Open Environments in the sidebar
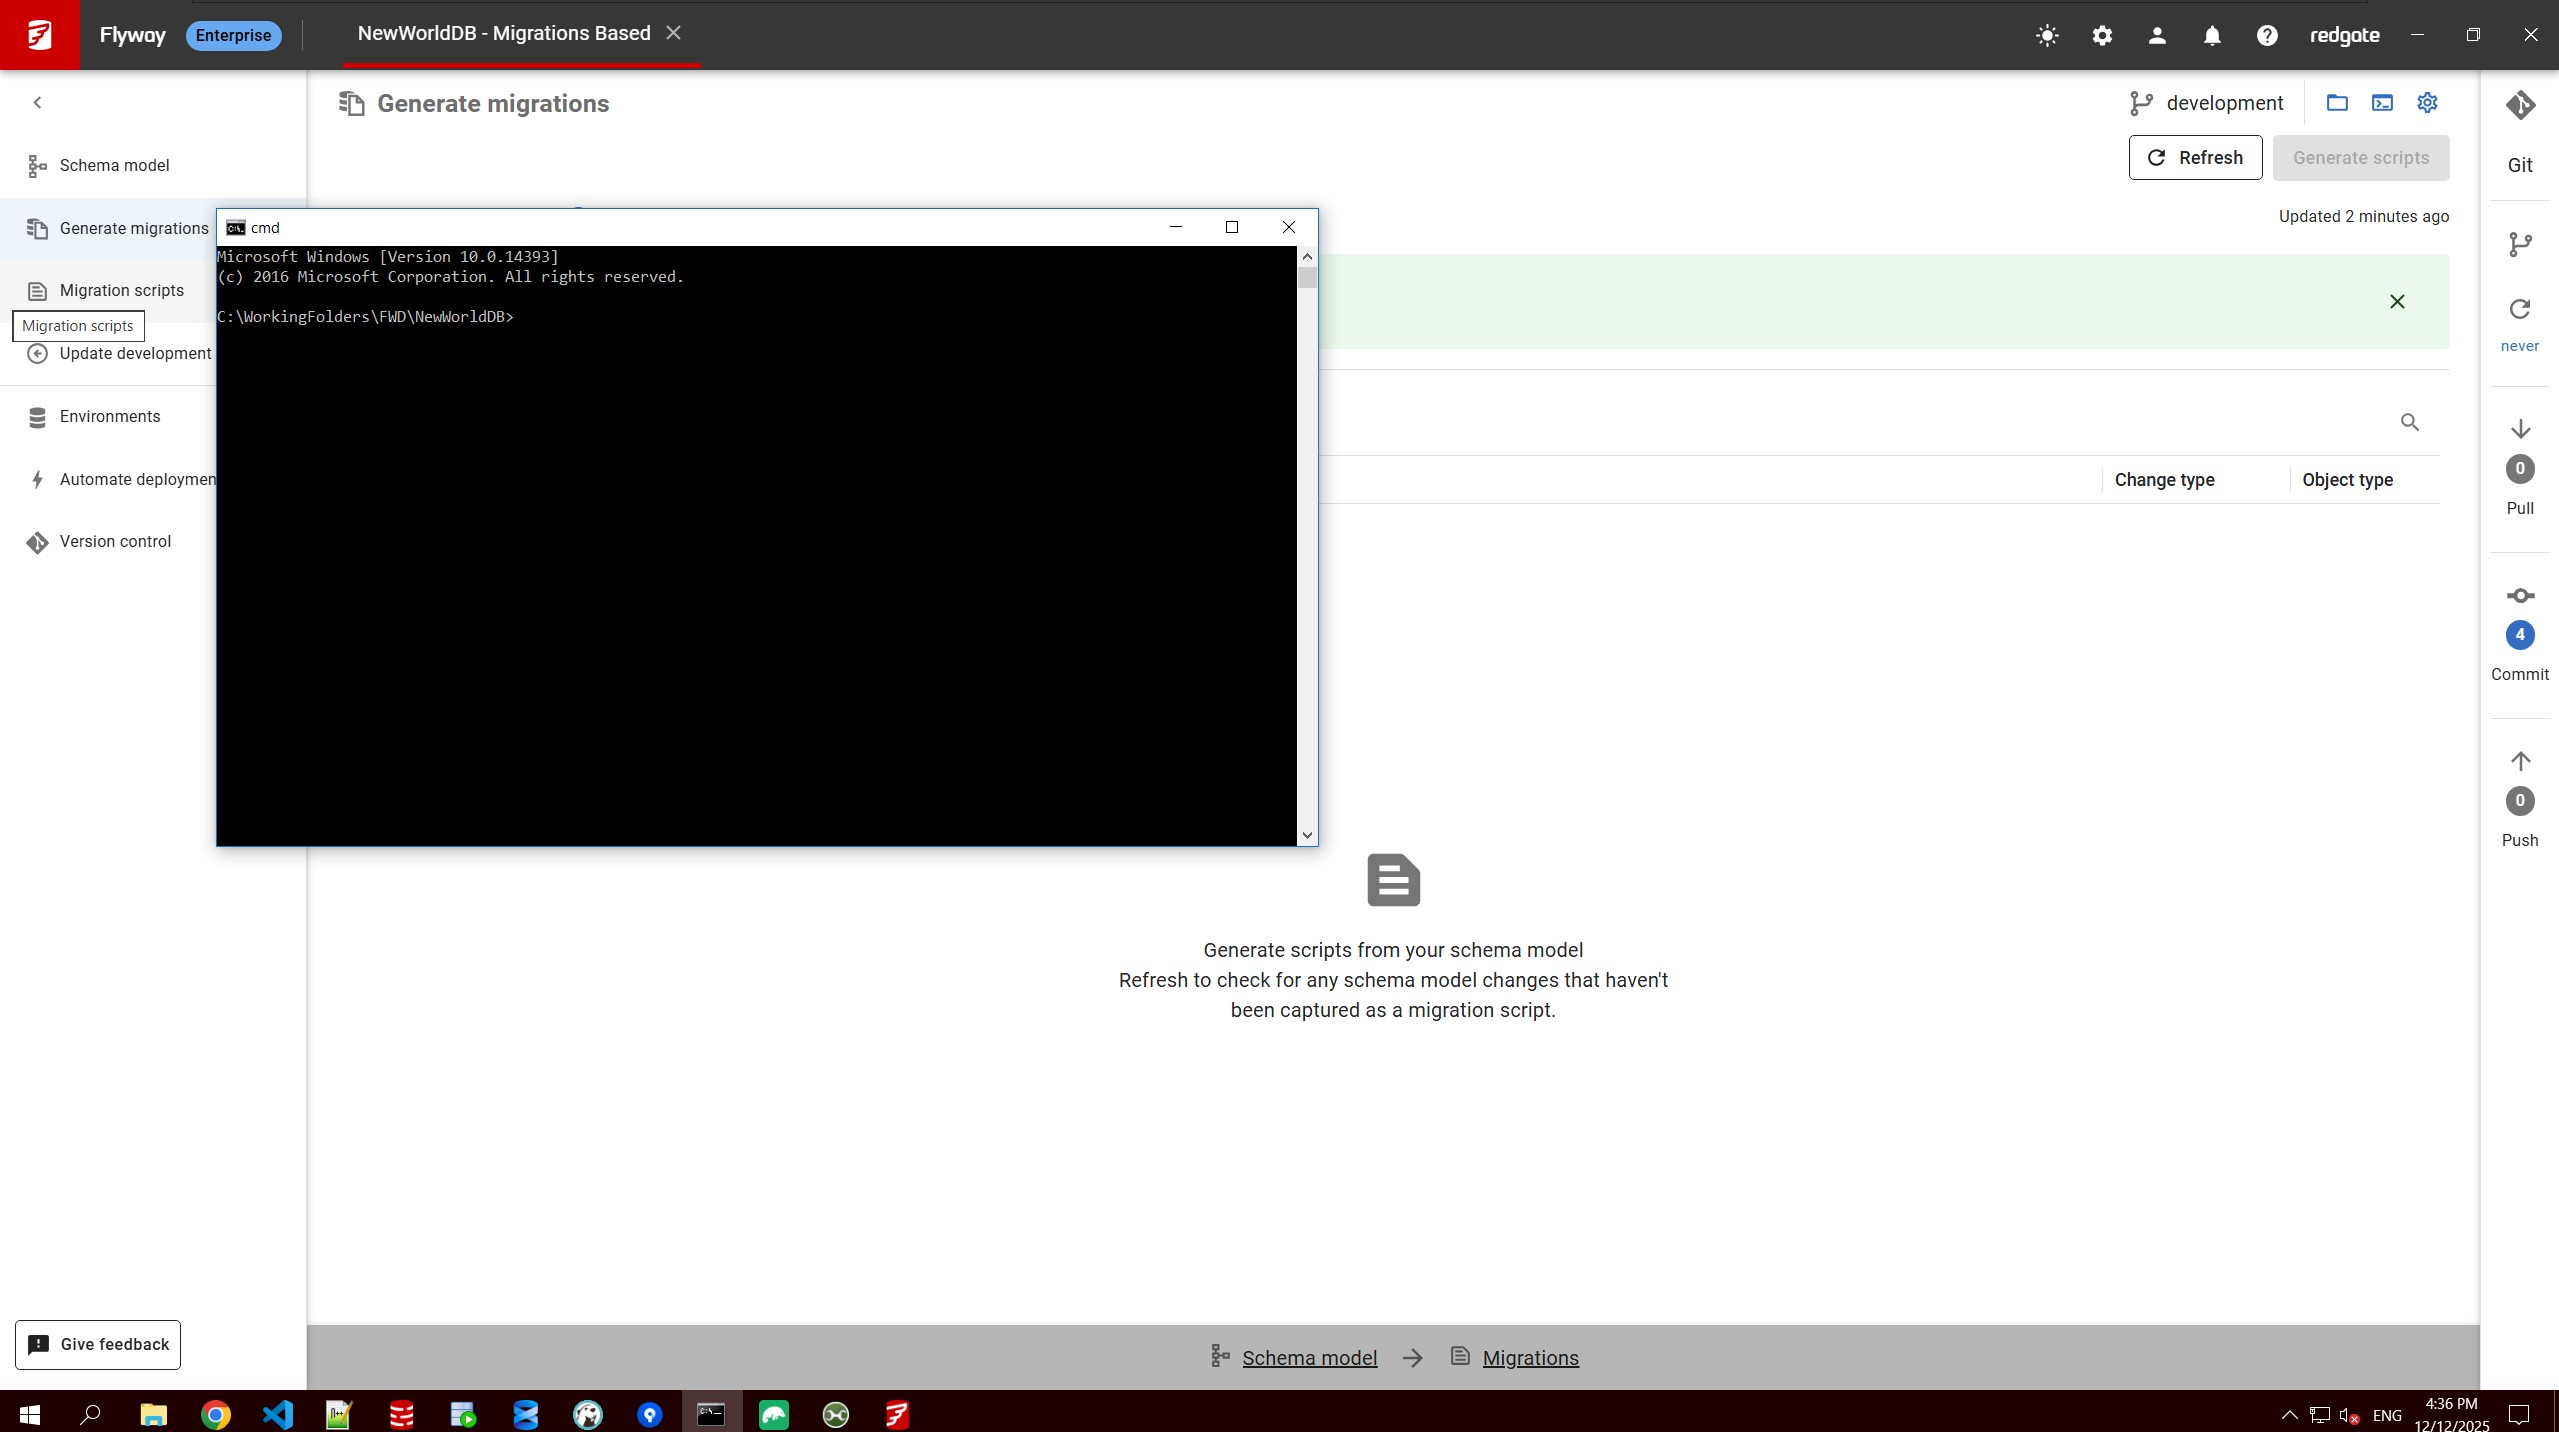 click(110, 417)
